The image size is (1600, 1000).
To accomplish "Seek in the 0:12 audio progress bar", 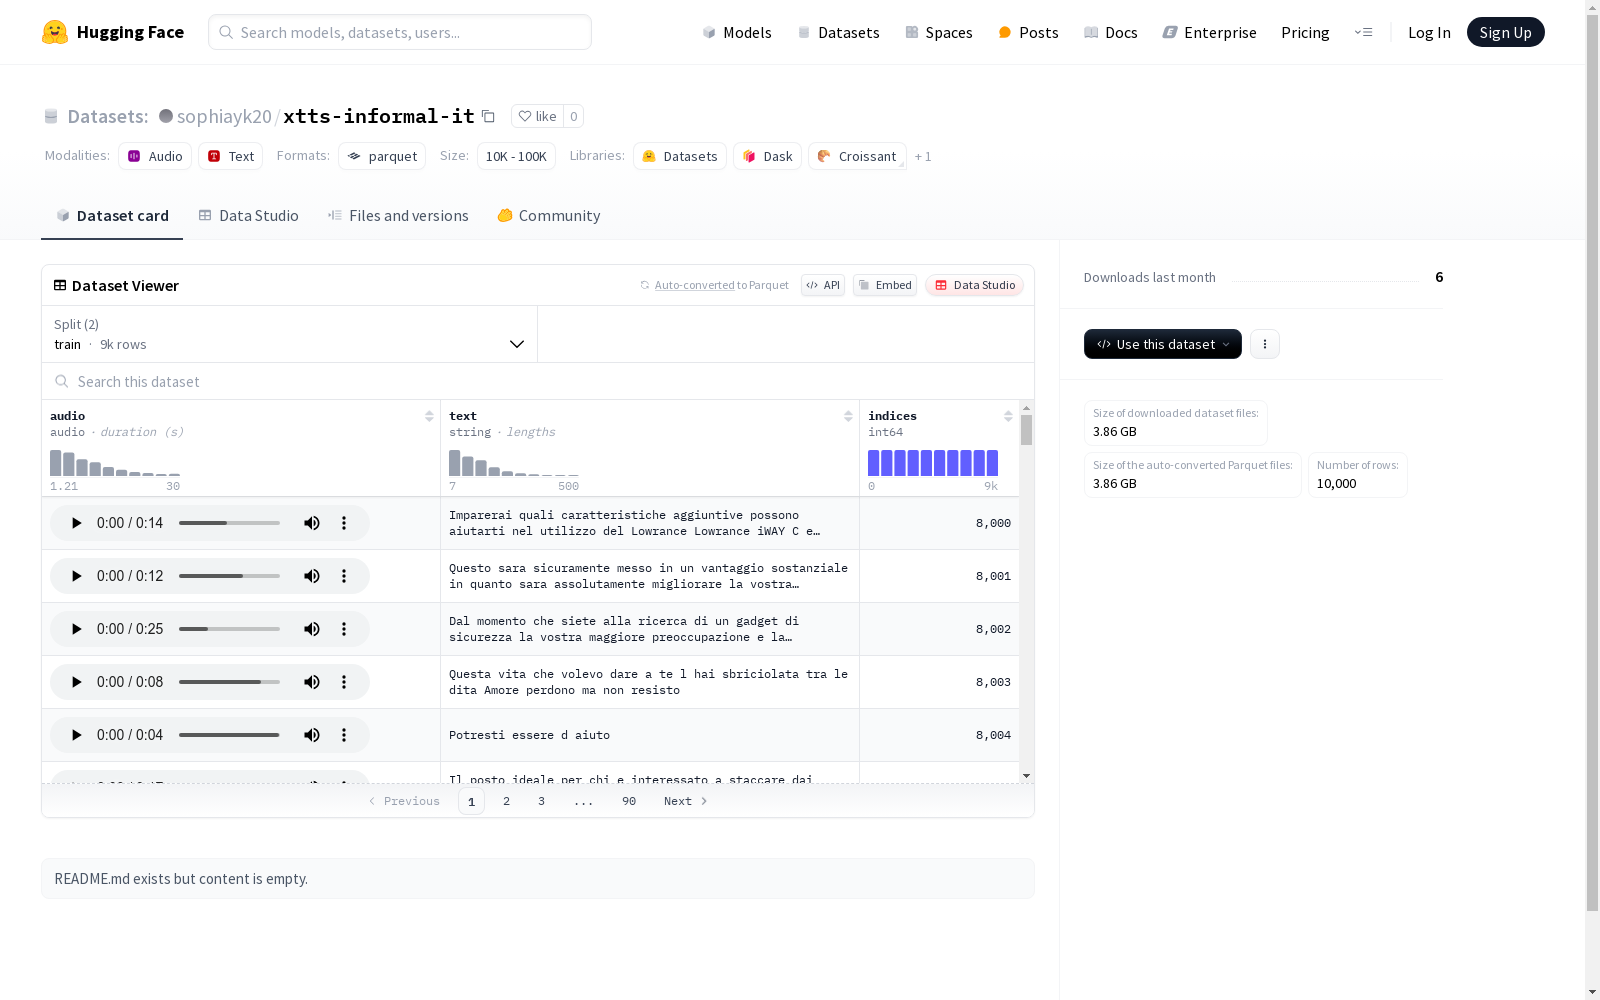I will pos(229,576).
